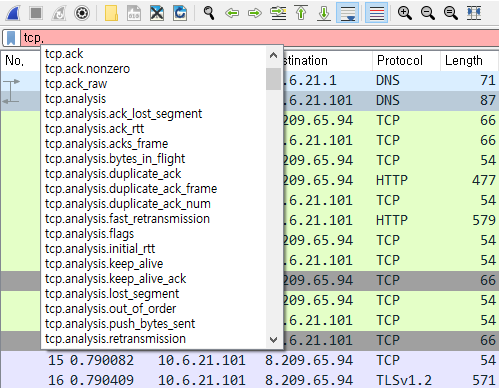
Task: Stop capturing packets square icon
Action: tap(36, 13)
